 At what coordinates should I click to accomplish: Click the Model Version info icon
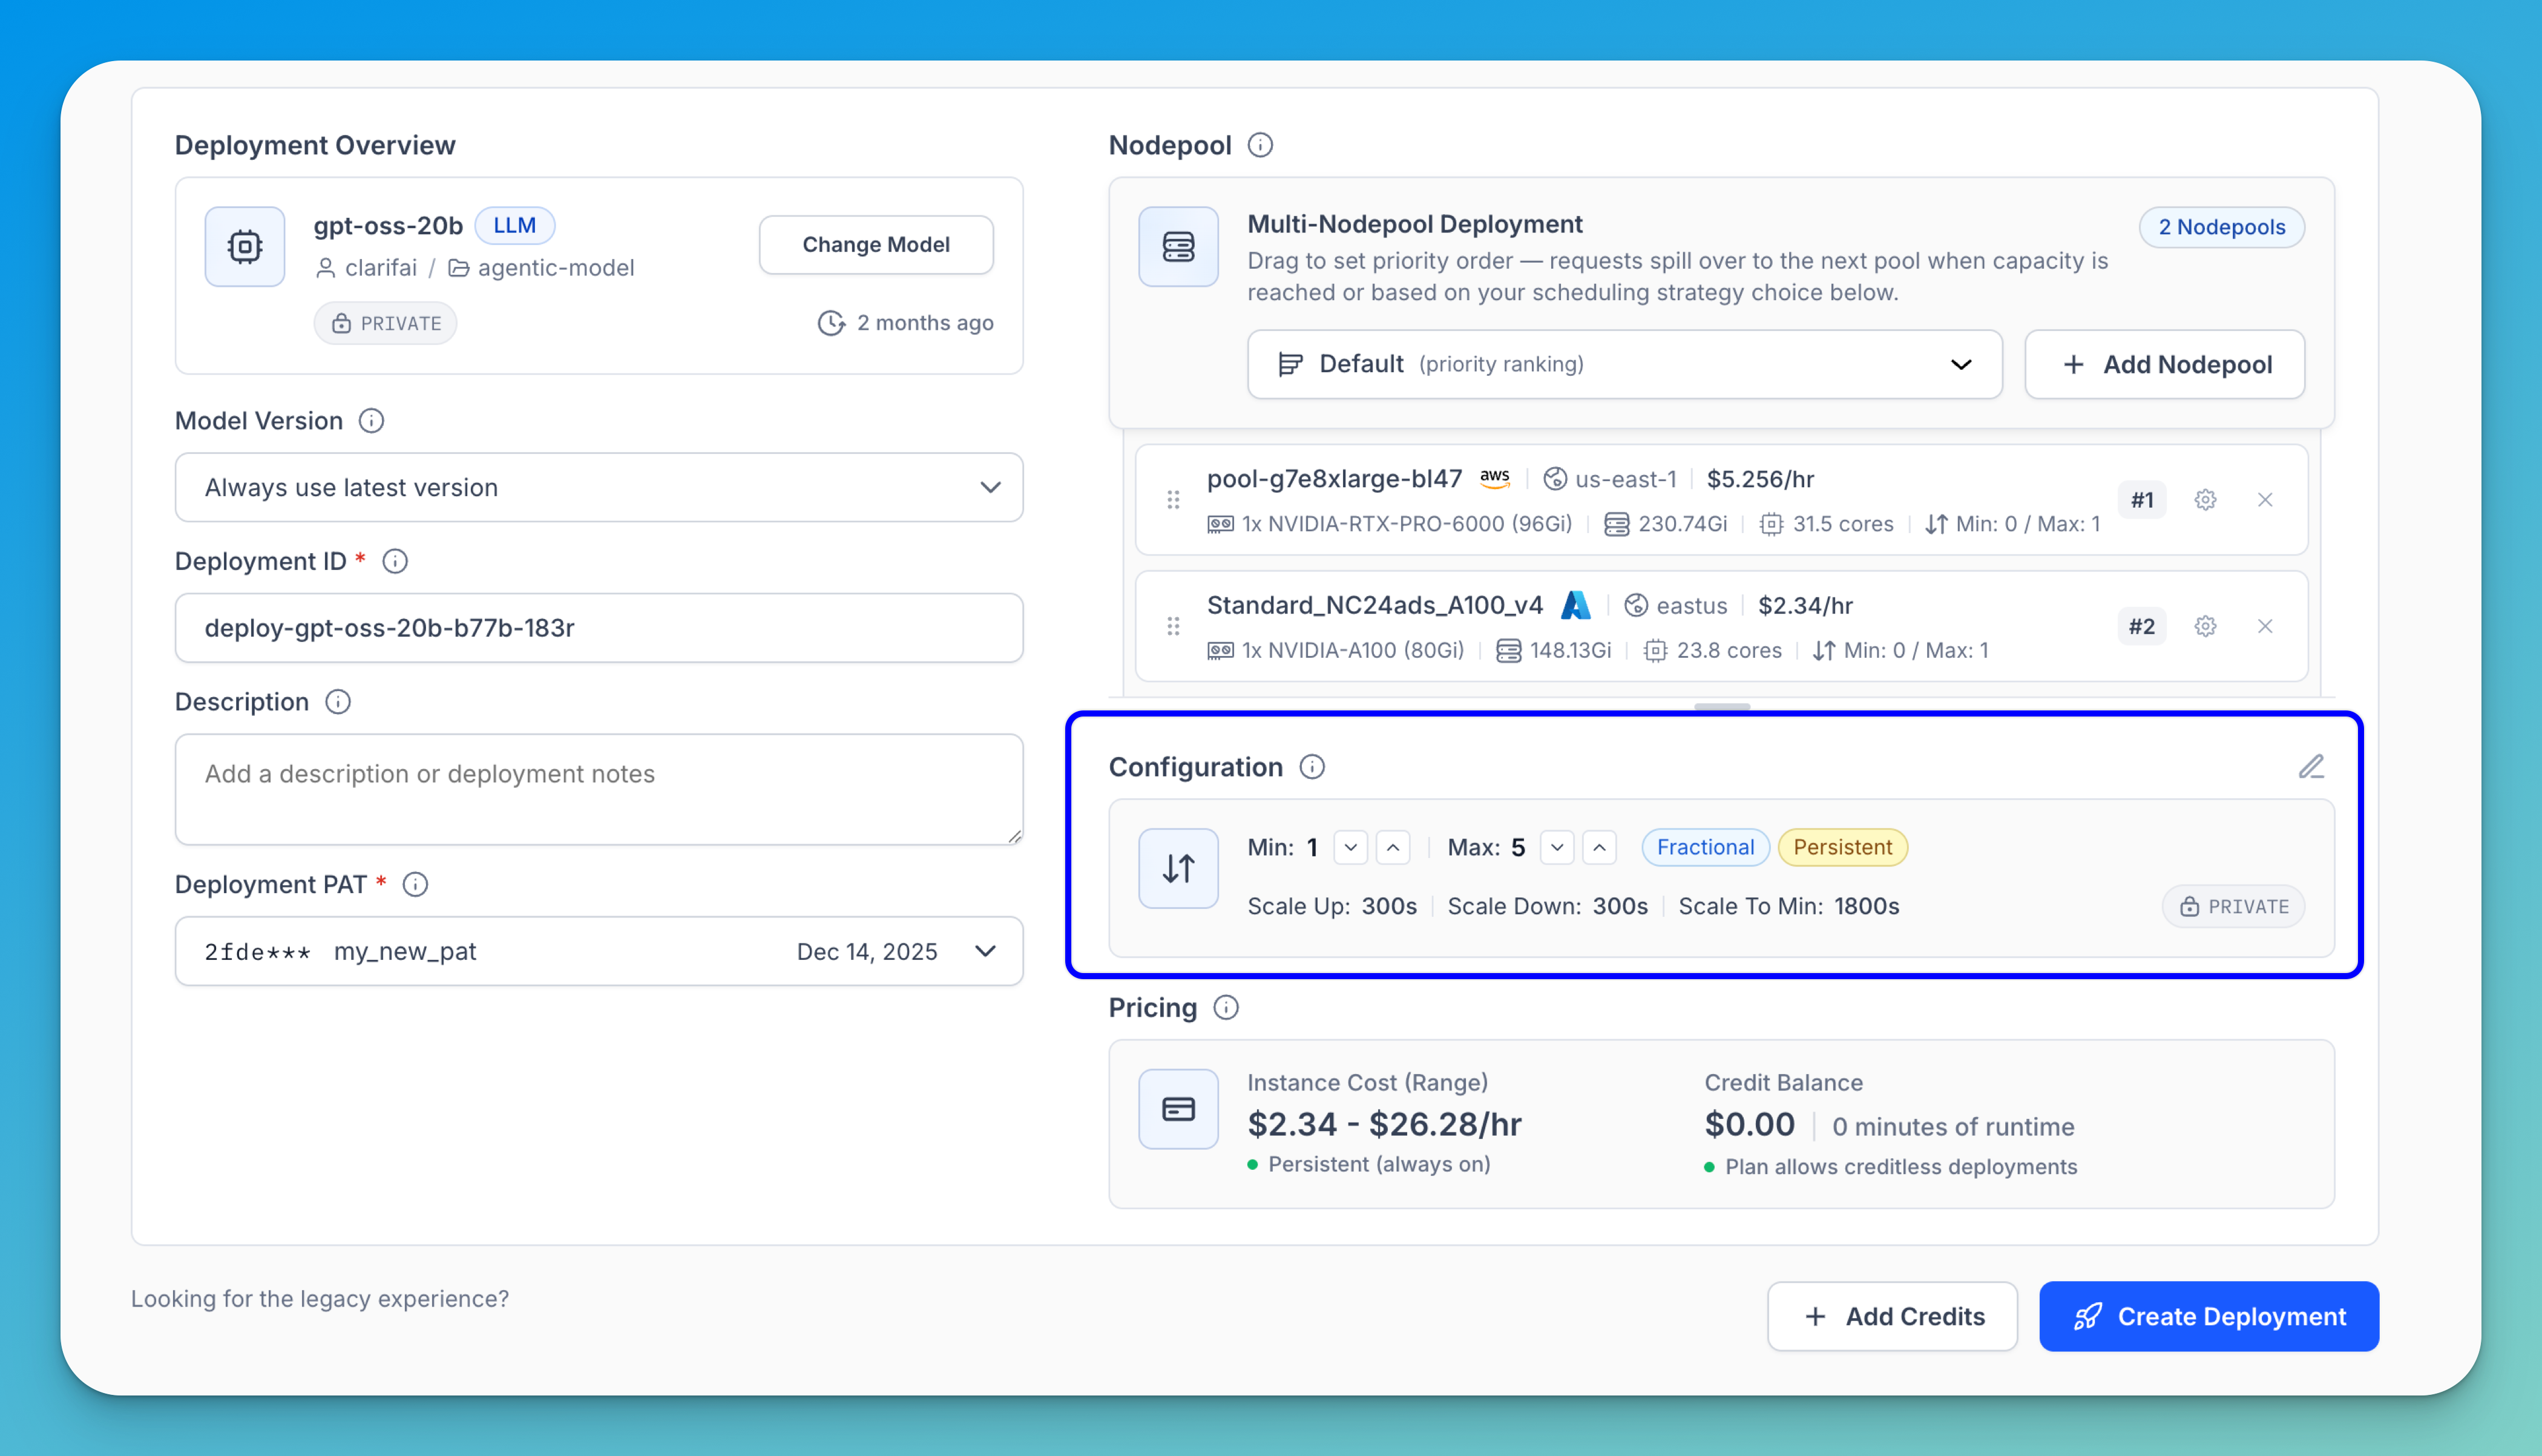coord(371,421)
